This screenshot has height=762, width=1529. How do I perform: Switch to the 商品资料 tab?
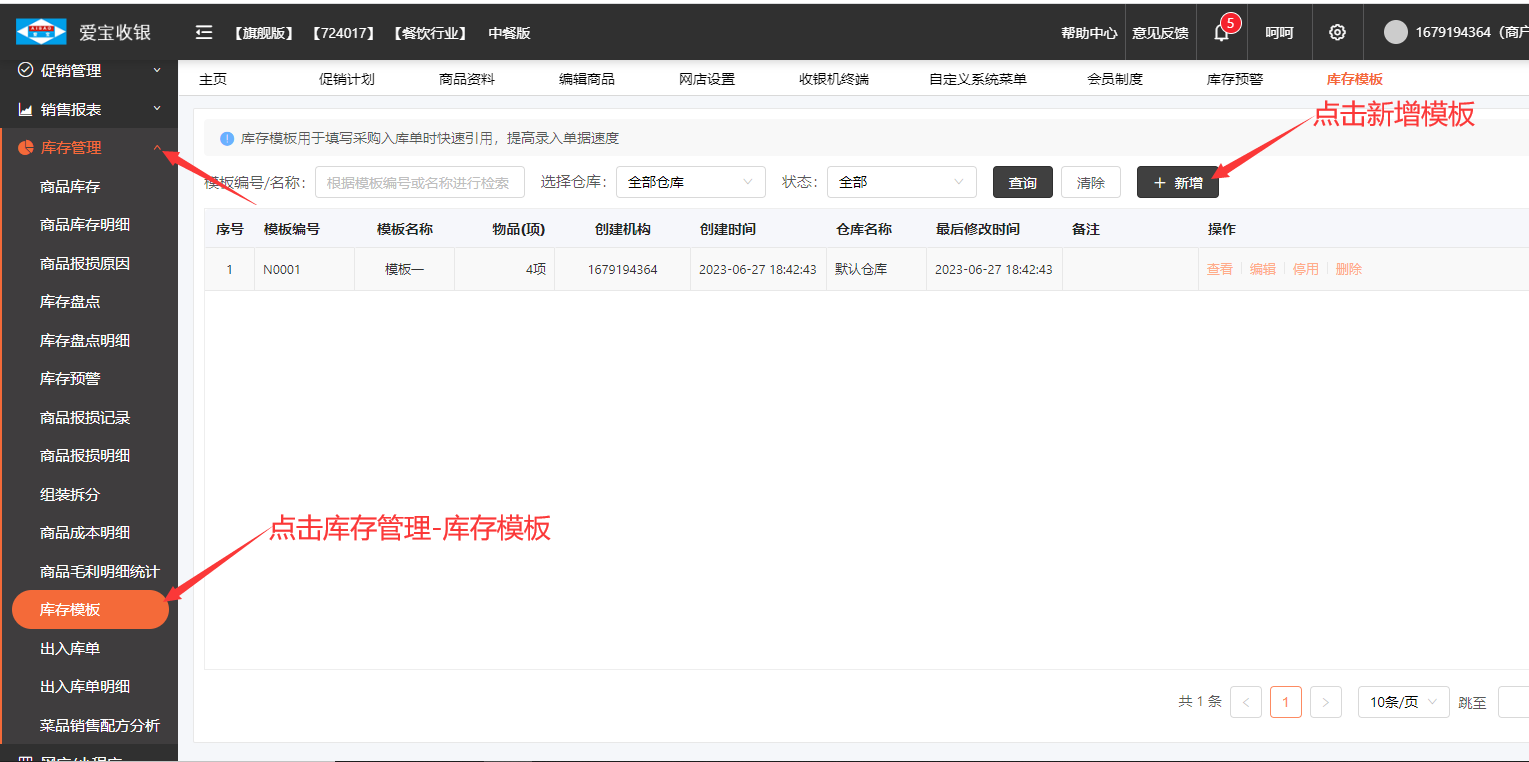point(467,79)
